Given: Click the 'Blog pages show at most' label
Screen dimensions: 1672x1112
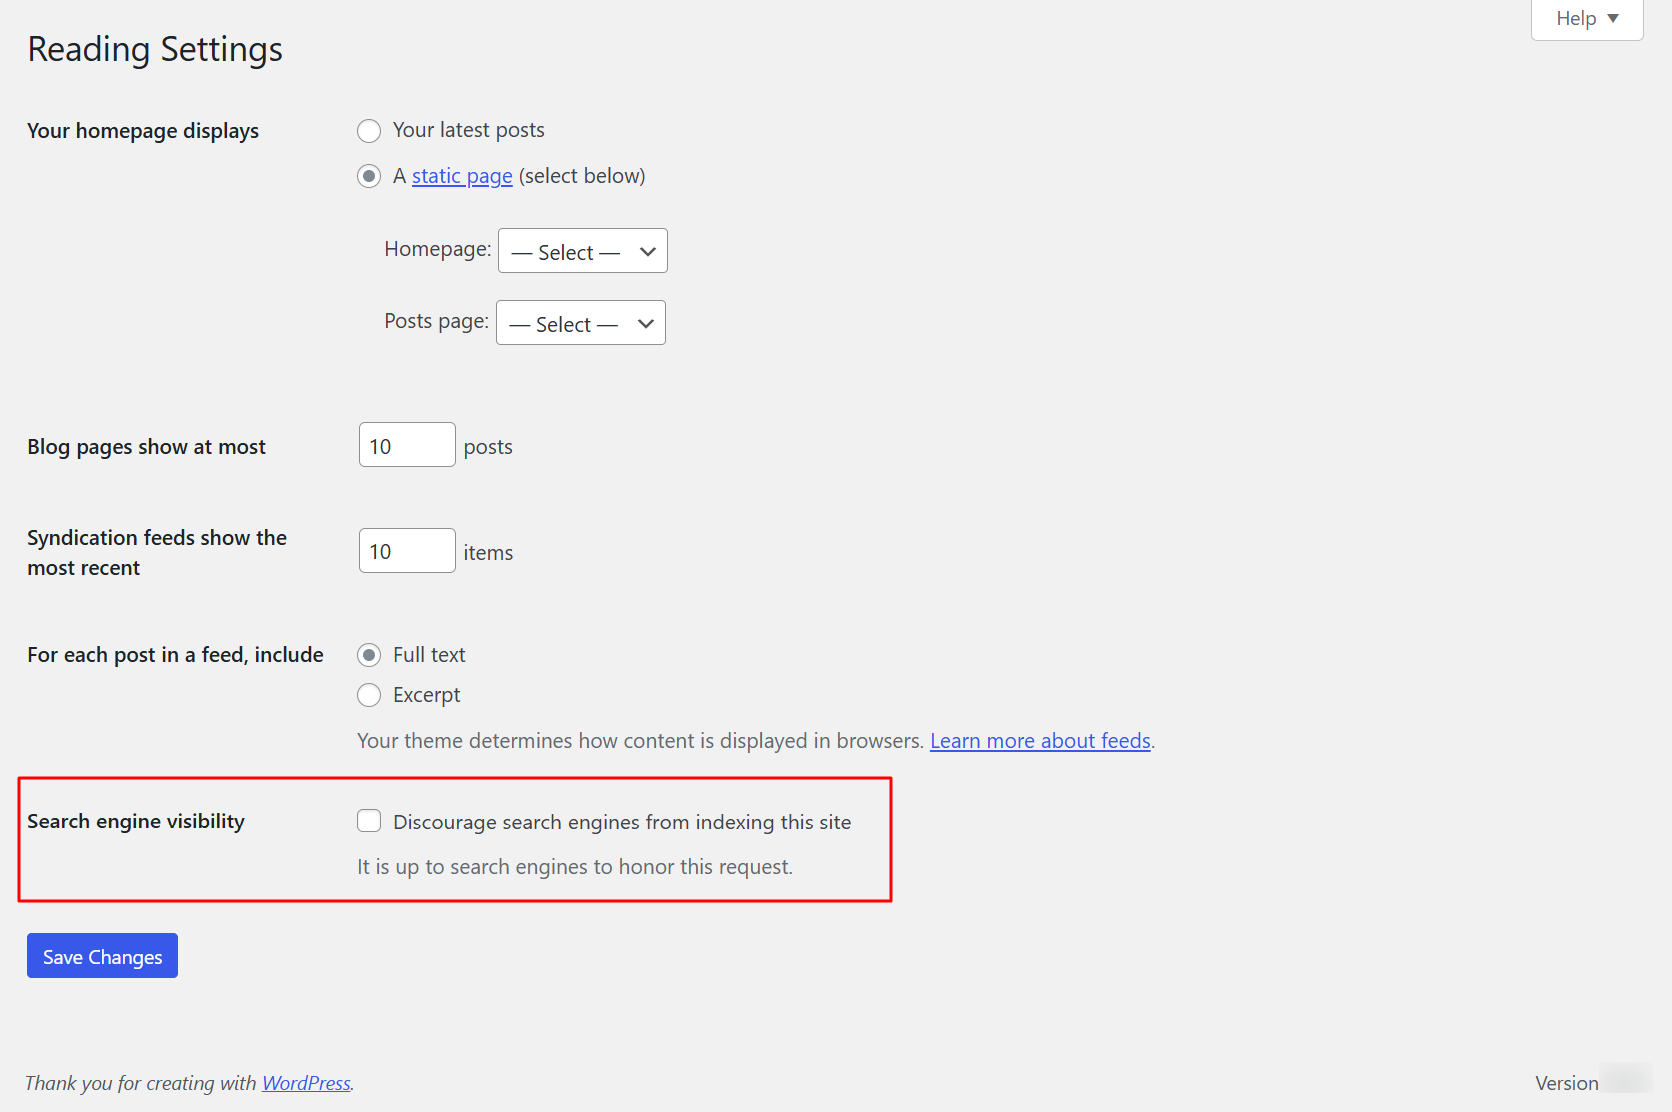Looking at the screenshot, I should [146, 447].
